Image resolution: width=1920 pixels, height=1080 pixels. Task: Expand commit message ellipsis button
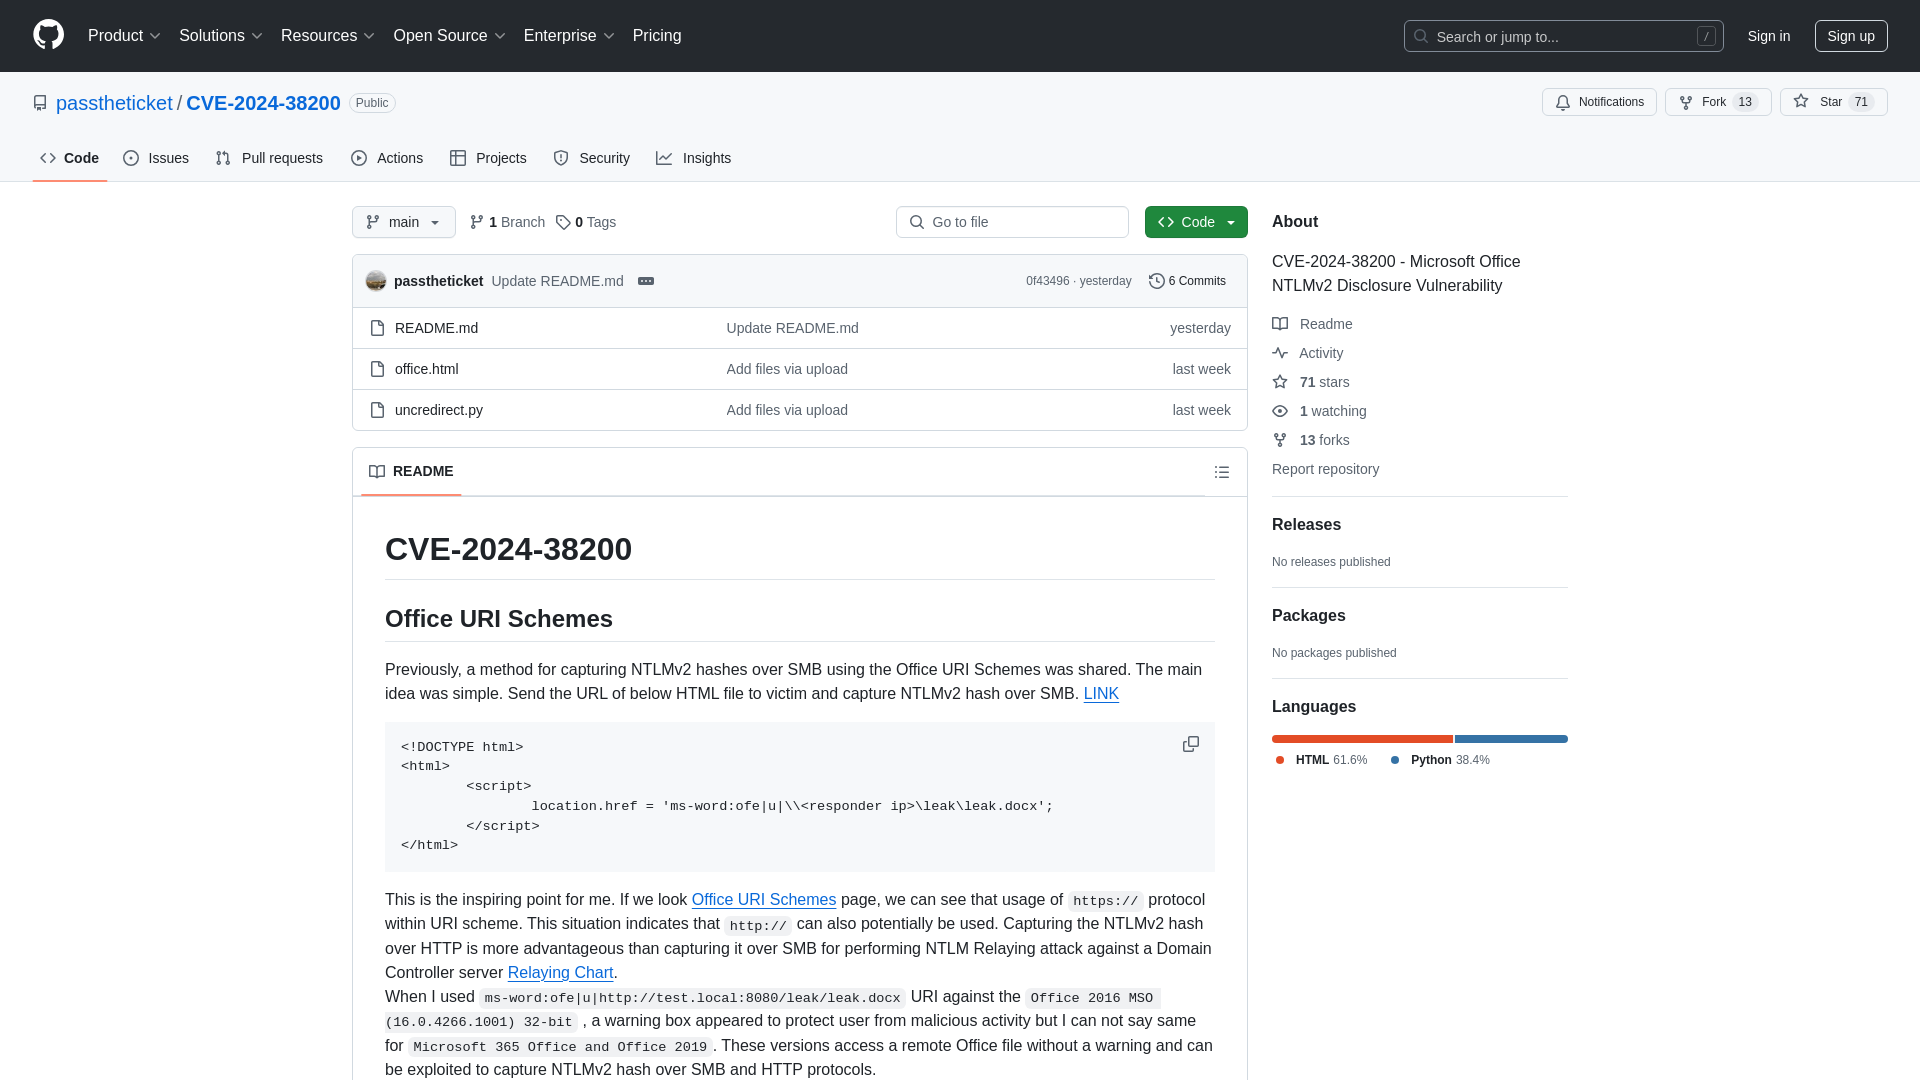pos(646,281)
